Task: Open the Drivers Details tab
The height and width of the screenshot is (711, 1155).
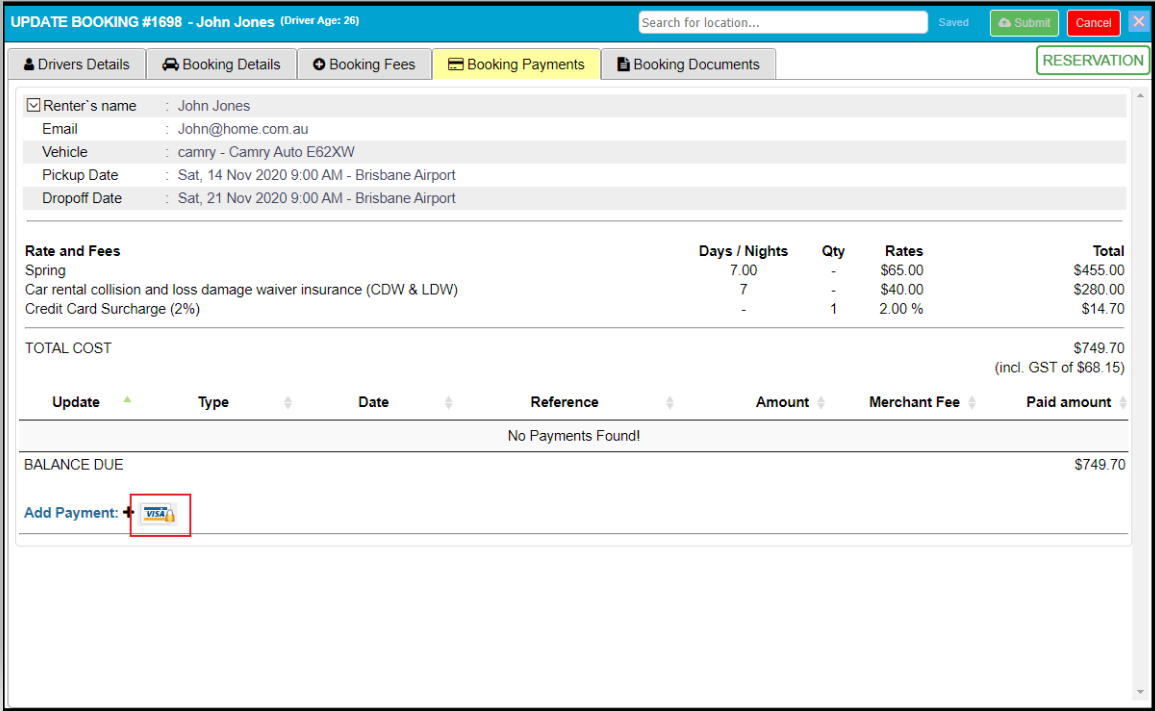Action: (x=77, y=64)
